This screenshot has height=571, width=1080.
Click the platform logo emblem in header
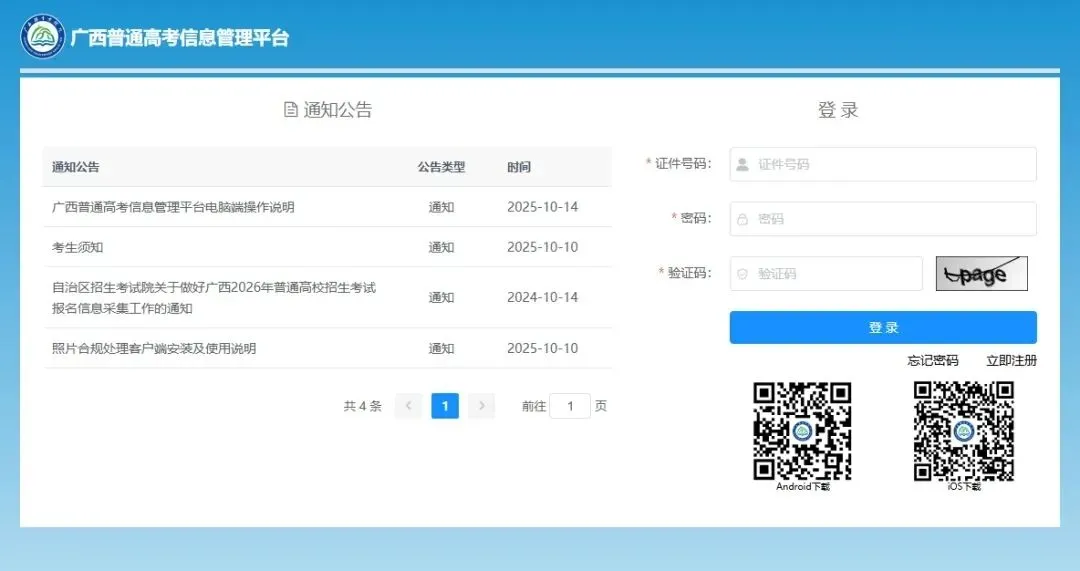tap(43, 36)
